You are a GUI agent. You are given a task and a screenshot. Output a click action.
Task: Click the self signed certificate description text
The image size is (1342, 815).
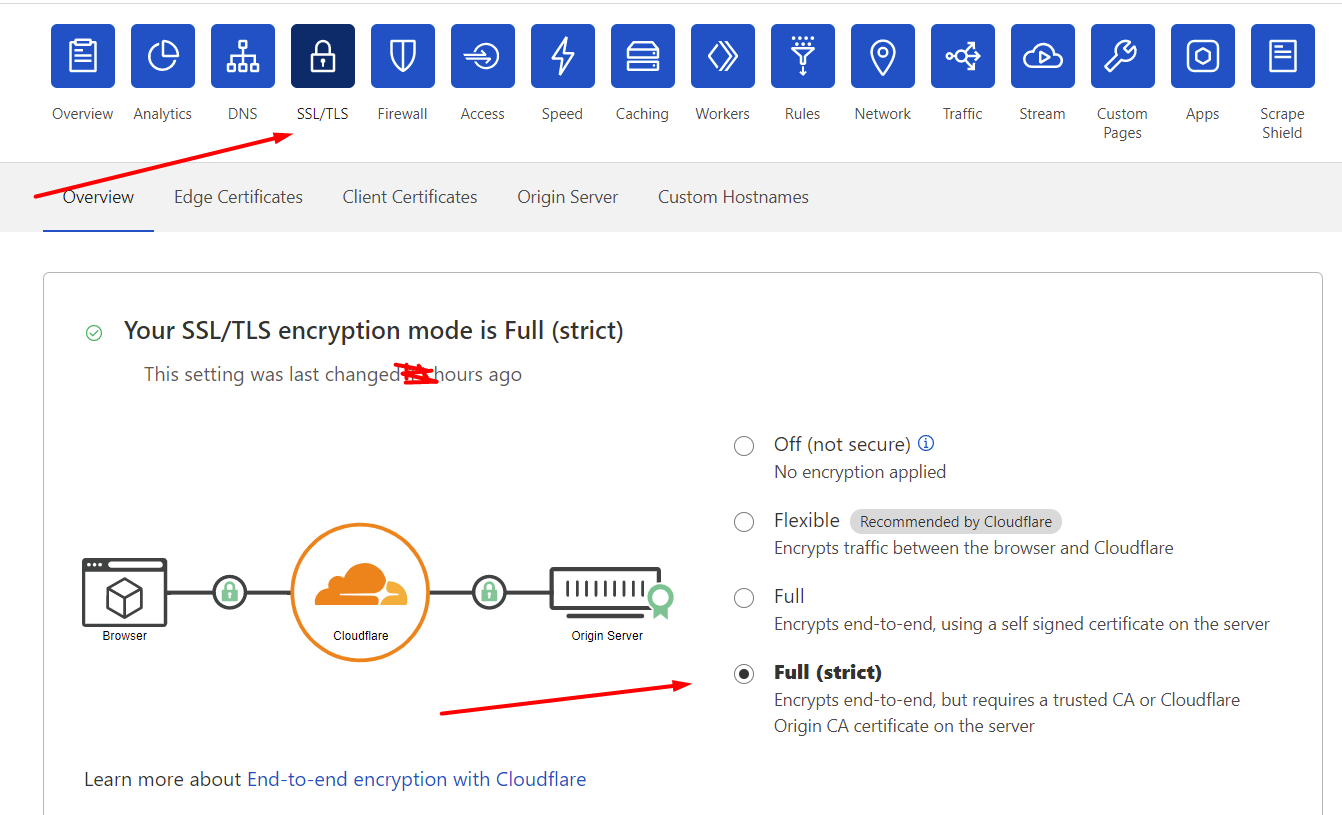1022,624
